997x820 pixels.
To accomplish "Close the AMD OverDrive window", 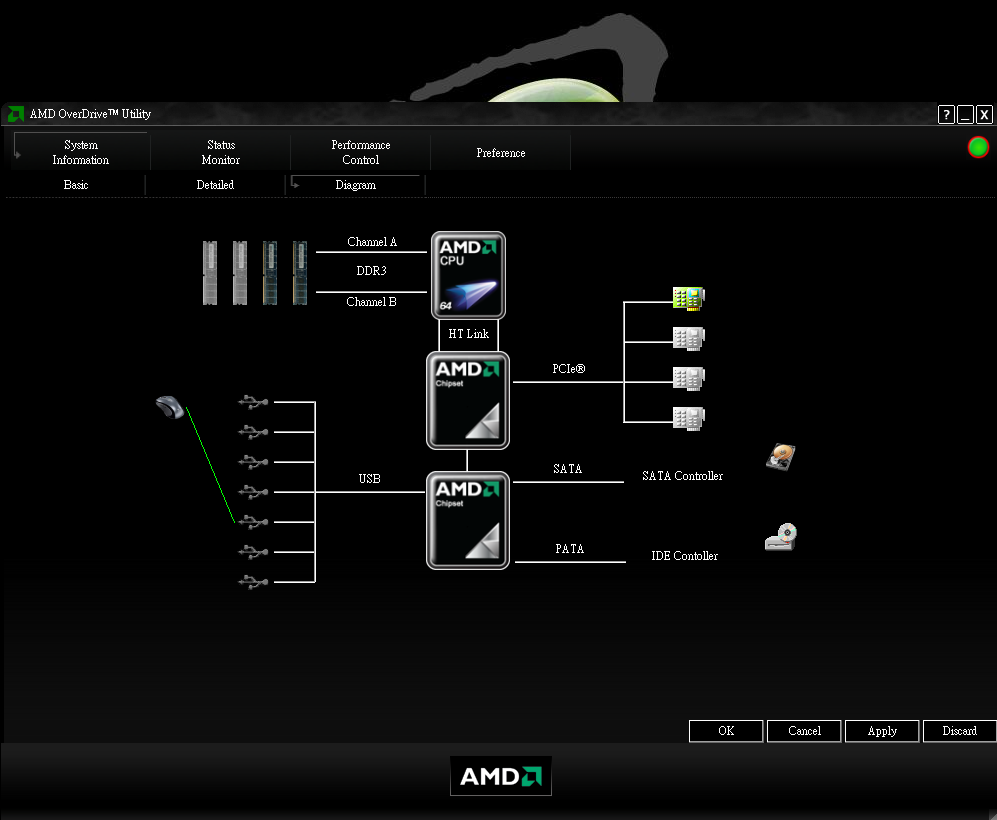I will (x=984, y=114).
